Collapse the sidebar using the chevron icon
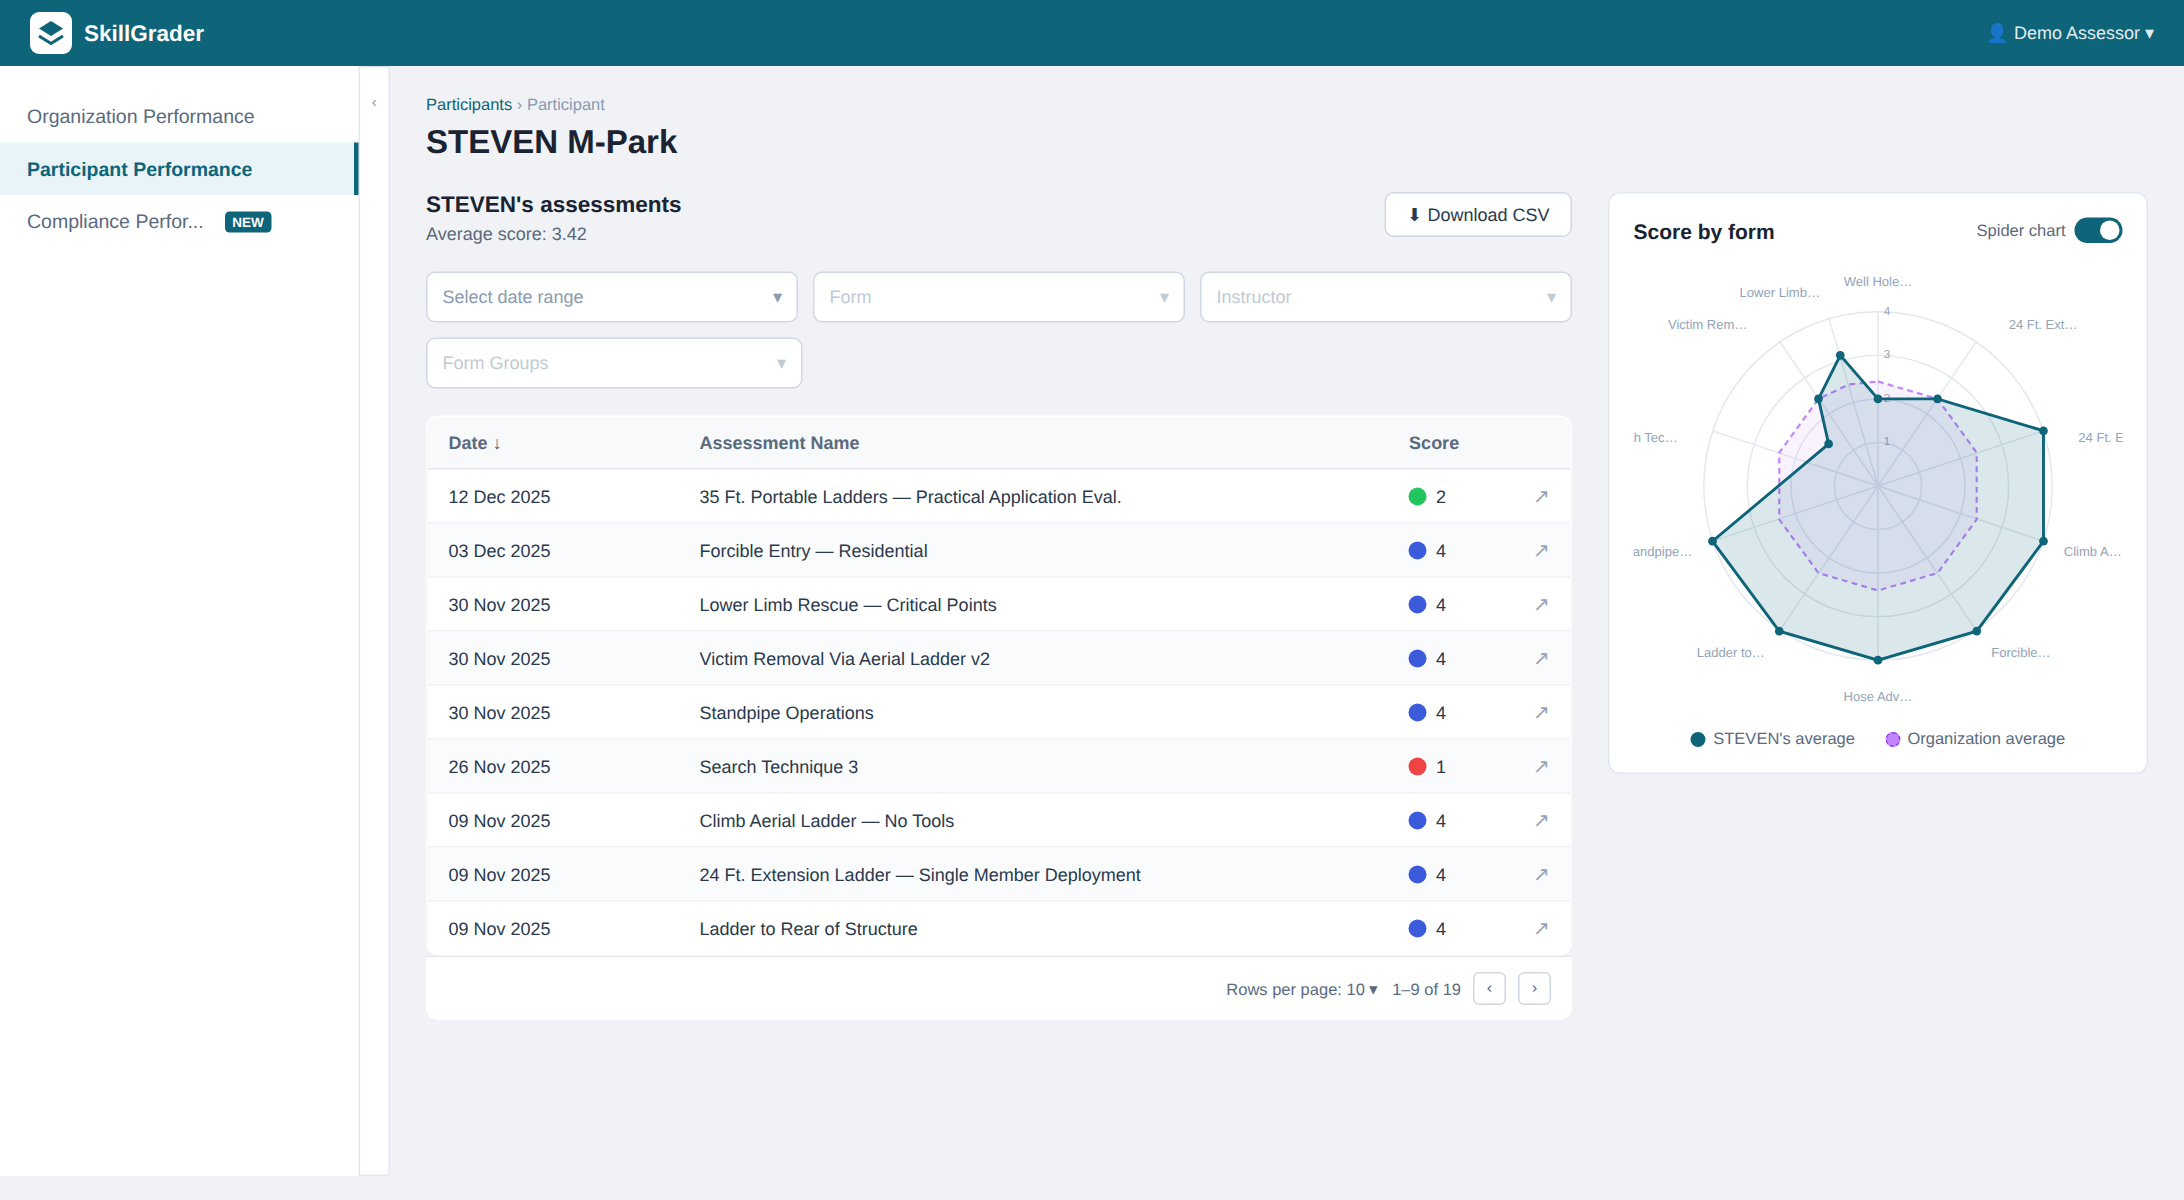The image size is (2184, 1200). 373,102
